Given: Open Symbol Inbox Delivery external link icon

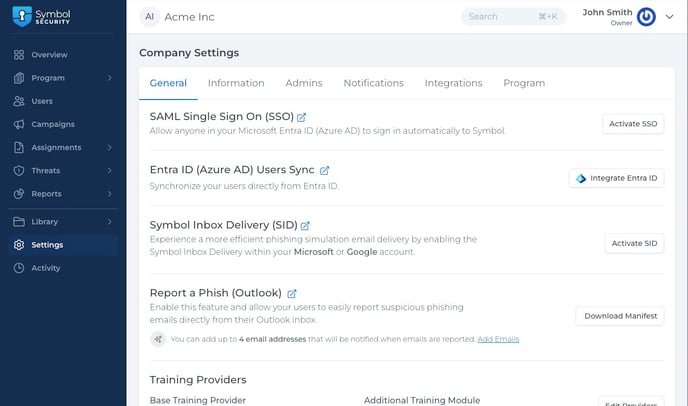Looking at the screenshot, I should click(305, 226).
